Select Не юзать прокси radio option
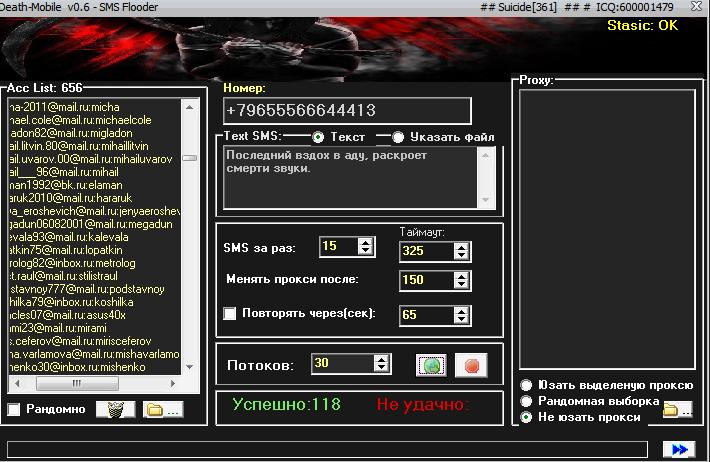This screenshot has height=462, width=710. tap(526, 417)
